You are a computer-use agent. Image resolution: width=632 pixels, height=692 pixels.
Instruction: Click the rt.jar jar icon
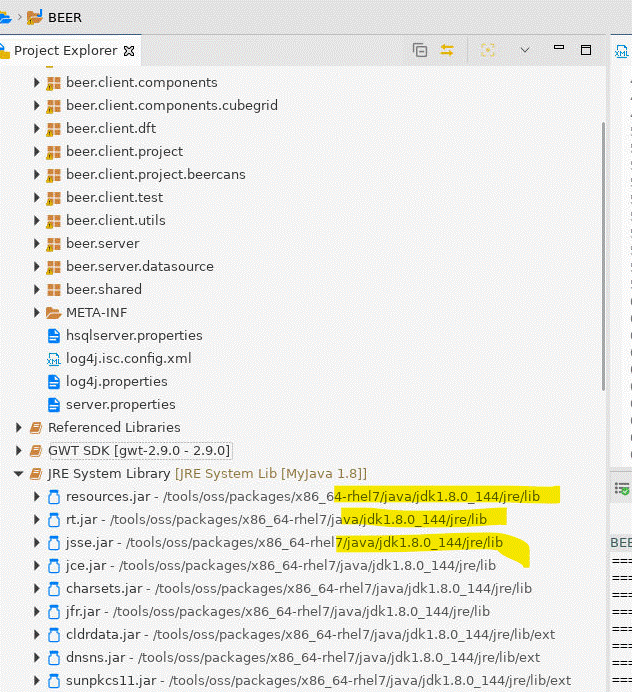click(x=54, y=520)
